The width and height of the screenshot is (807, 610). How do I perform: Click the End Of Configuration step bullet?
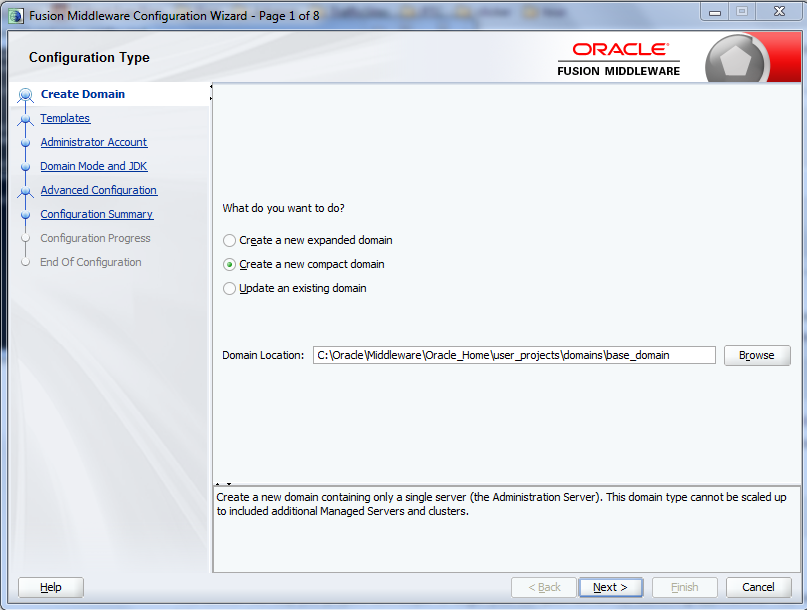(25, 263)
